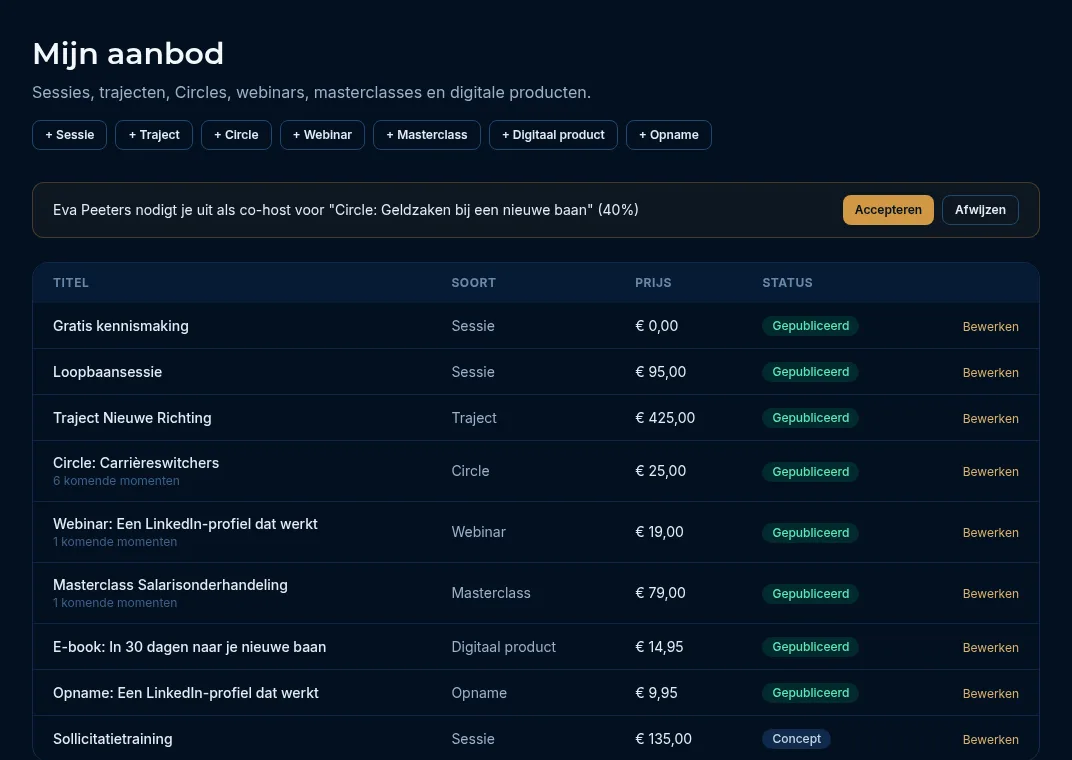
Task: Edit the Webinar LinkedIn-profiel row
Action: (x=991, y=532)
